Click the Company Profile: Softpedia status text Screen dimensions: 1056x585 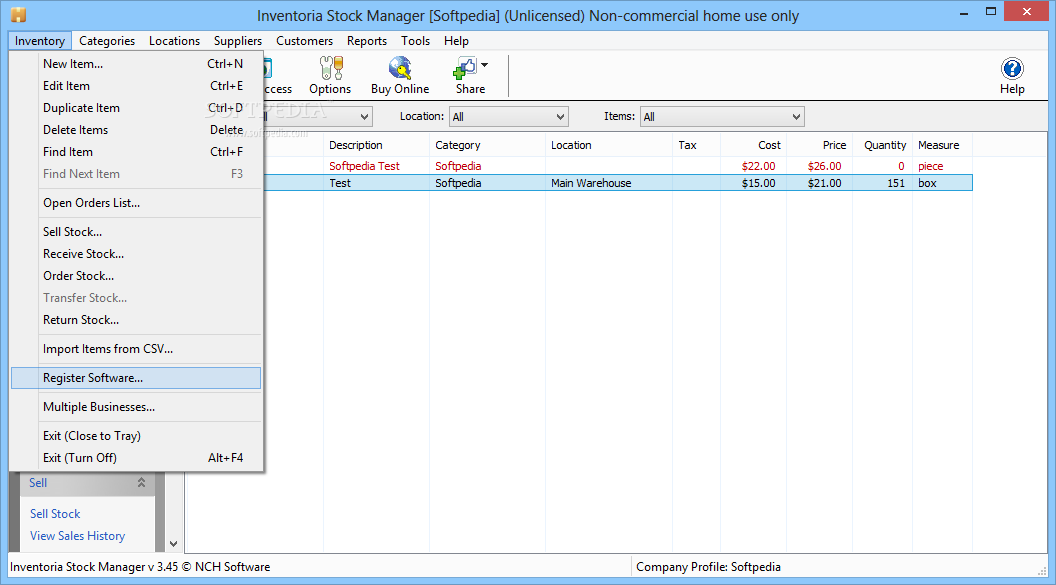pyautogui.click(x=708, y=567)
